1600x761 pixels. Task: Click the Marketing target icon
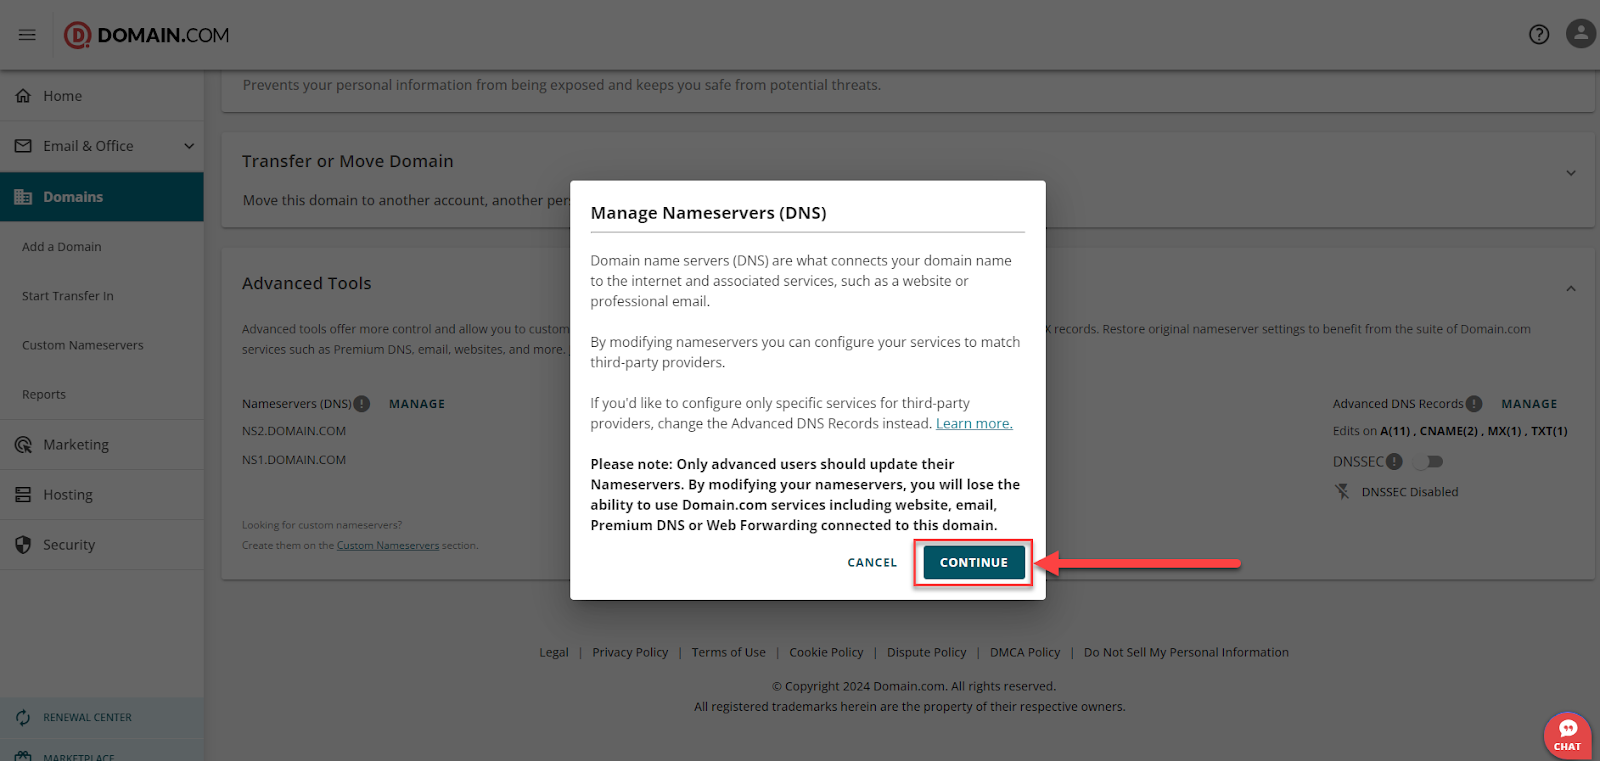(x=23, y=445)
